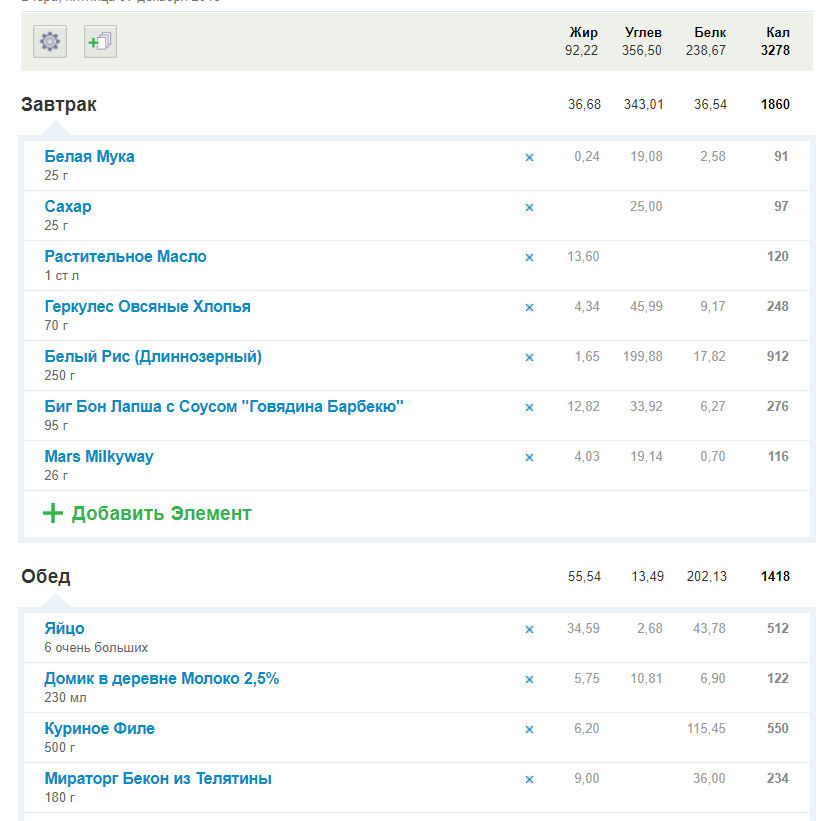Click the copy meal plus icon
Image resolution: width=826 pixels, height=821 pixels.
coord(100,42)
